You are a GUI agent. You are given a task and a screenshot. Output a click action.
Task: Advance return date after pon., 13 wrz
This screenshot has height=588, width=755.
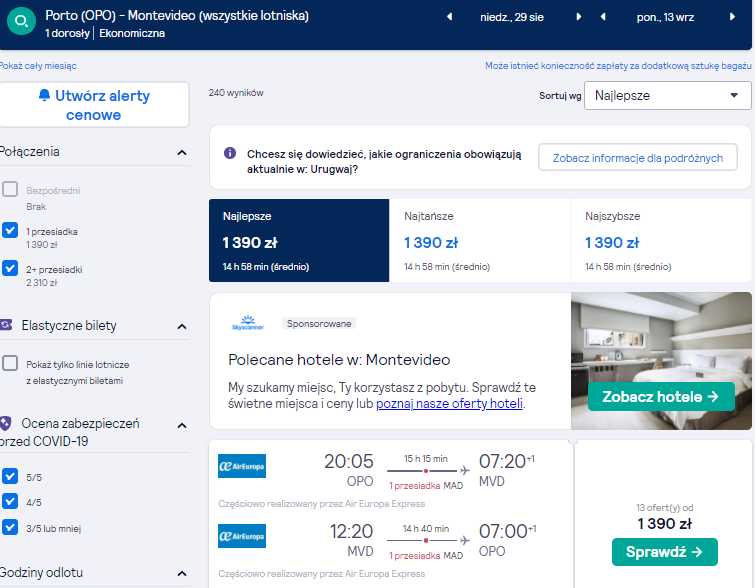click(732, 17)
